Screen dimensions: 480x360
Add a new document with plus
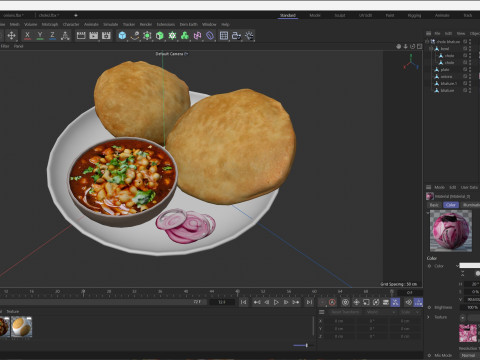click(76, 15)
